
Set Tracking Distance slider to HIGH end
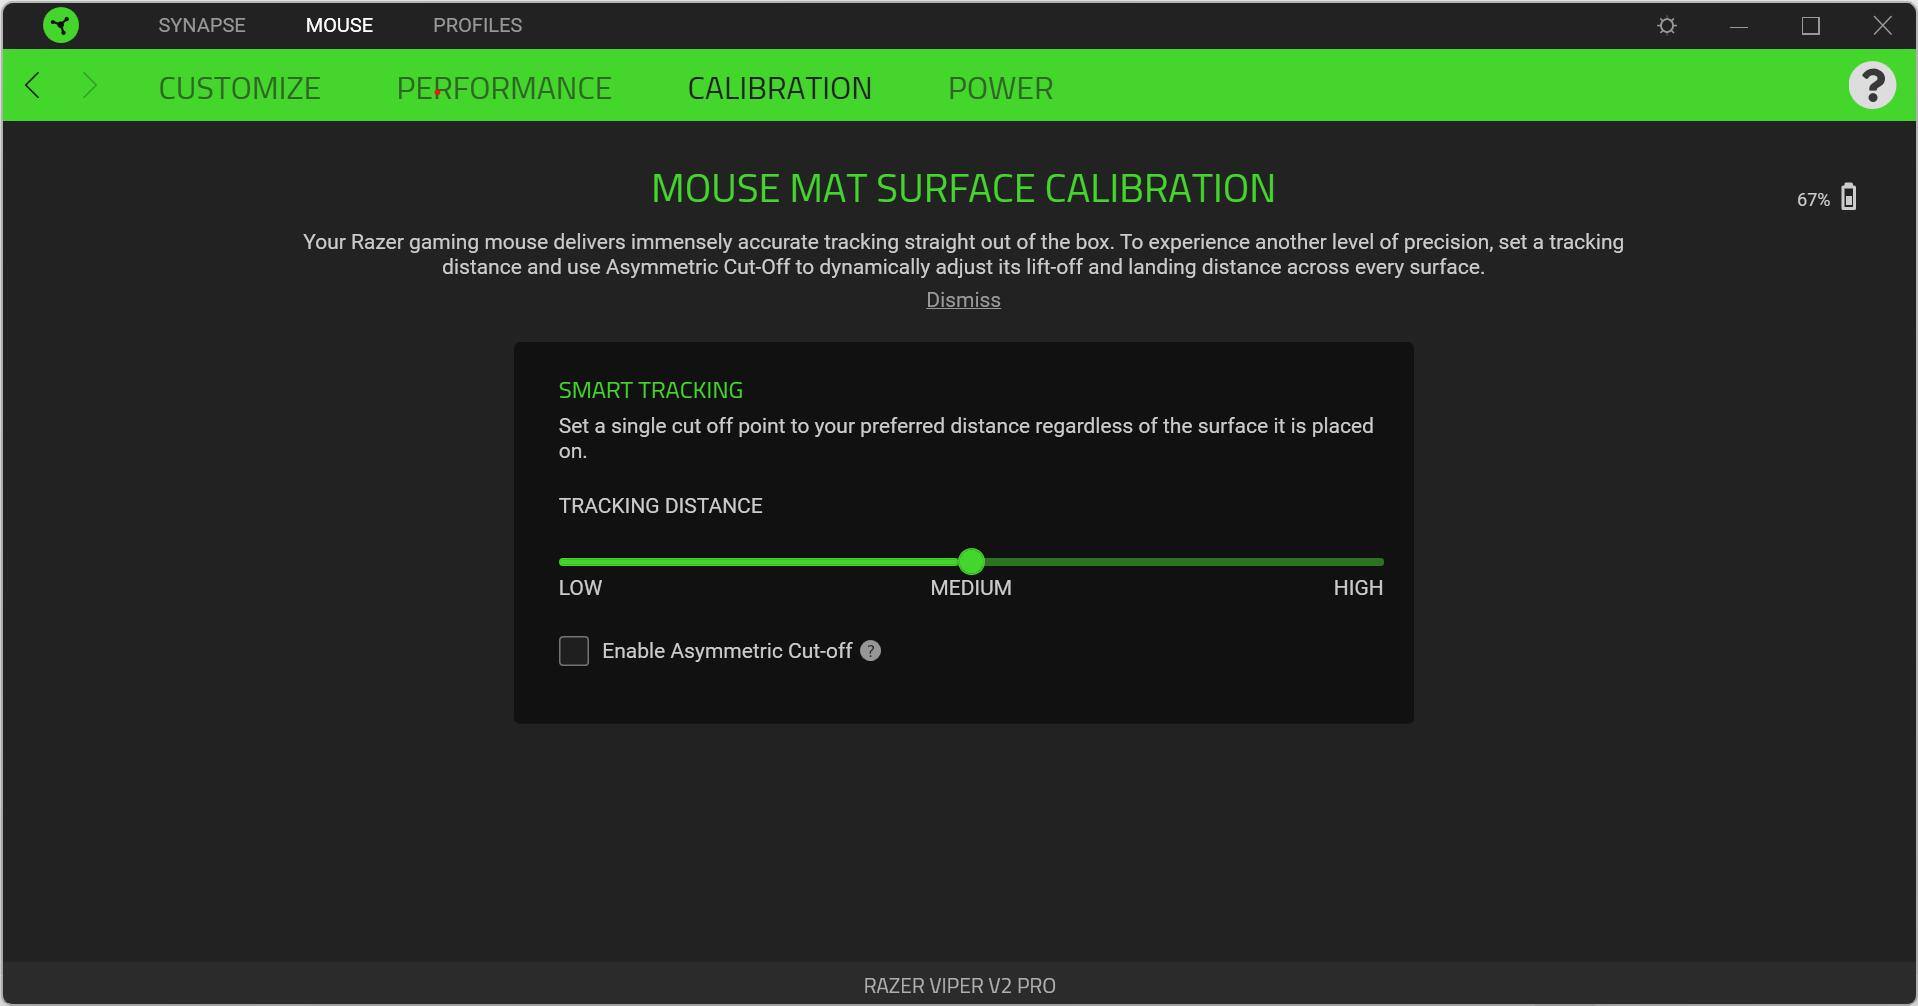coord(1380,562)
